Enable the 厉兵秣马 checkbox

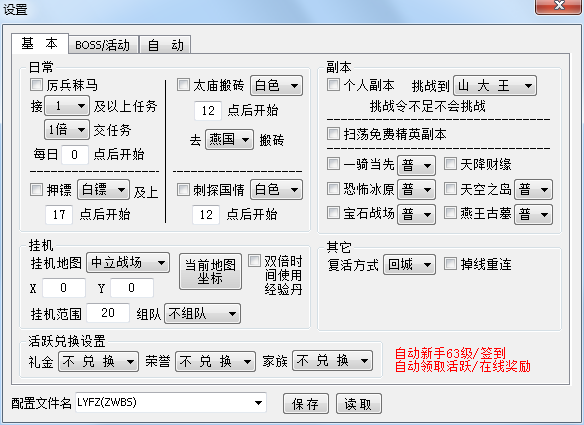pyautogui.click(x=36, y=85)
